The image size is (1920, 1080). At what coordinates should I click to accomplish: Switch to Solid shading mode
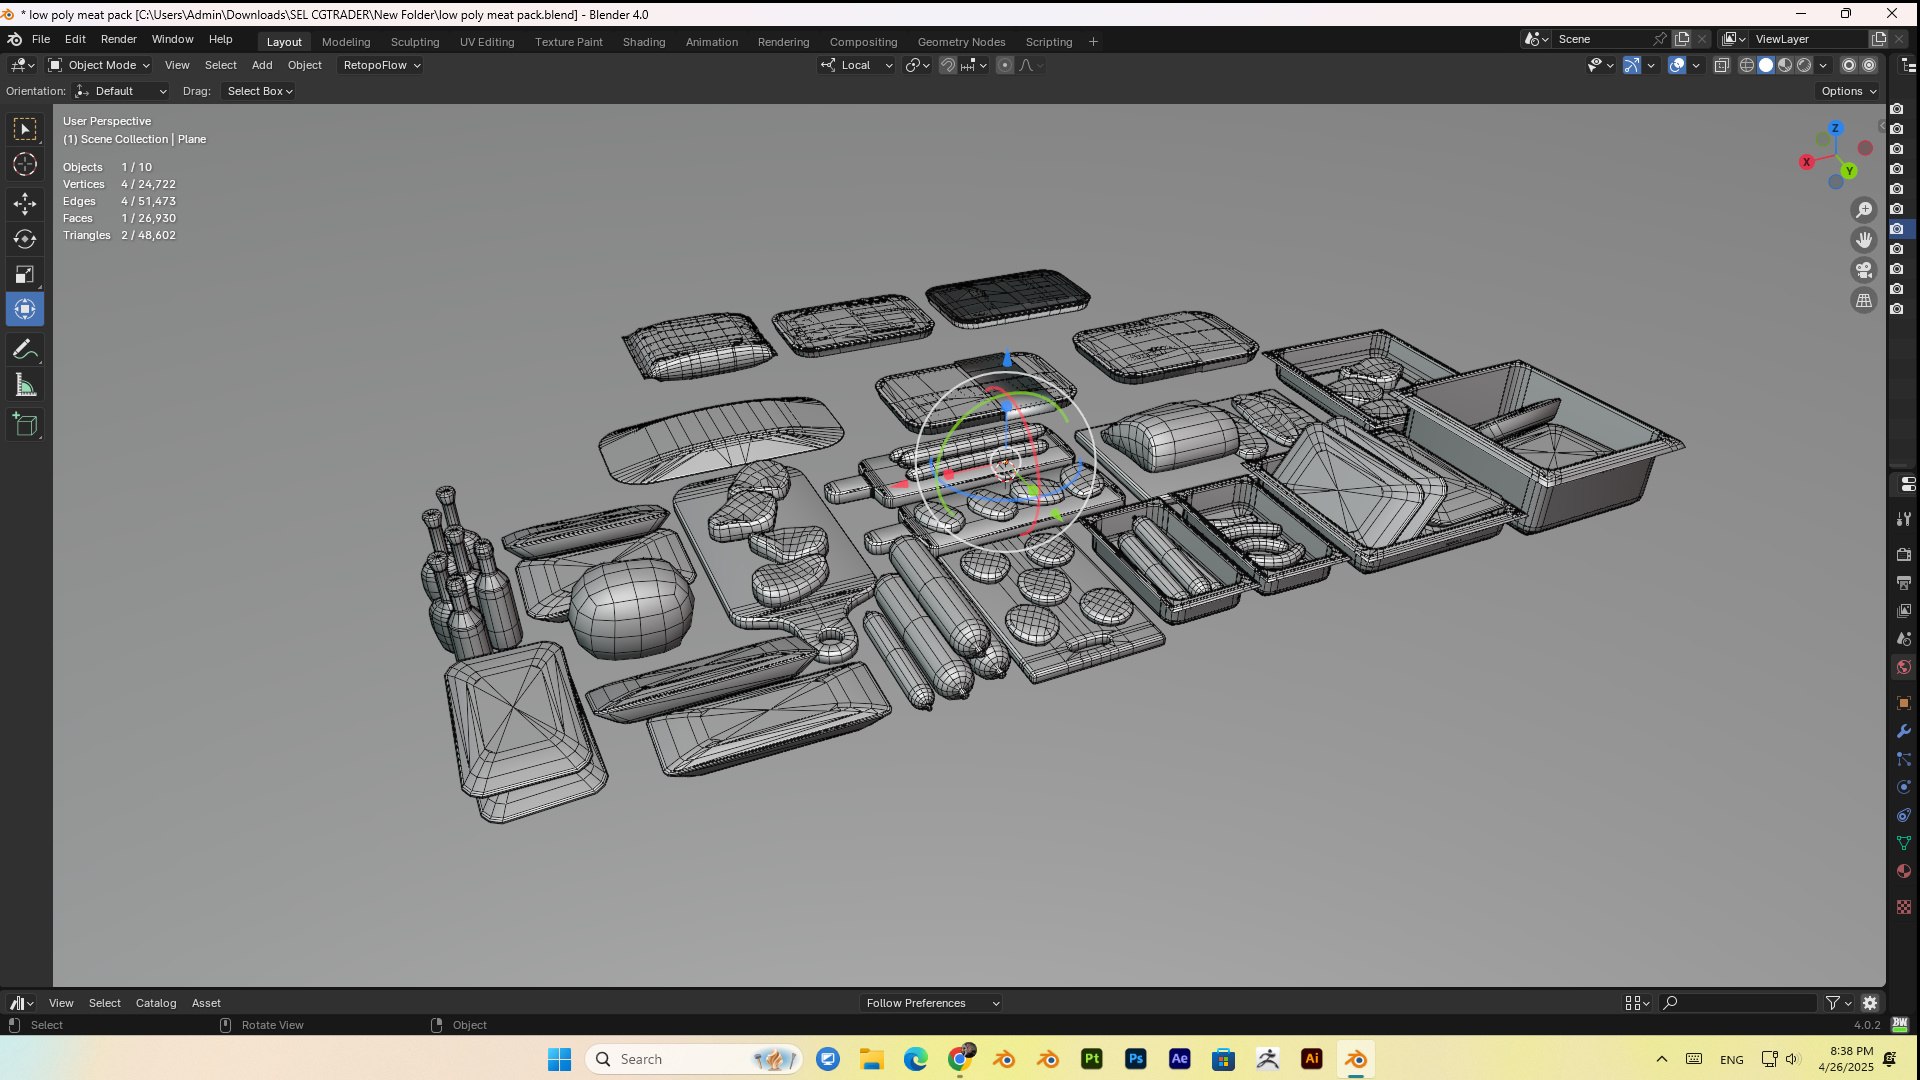(x=1766, y=65)
